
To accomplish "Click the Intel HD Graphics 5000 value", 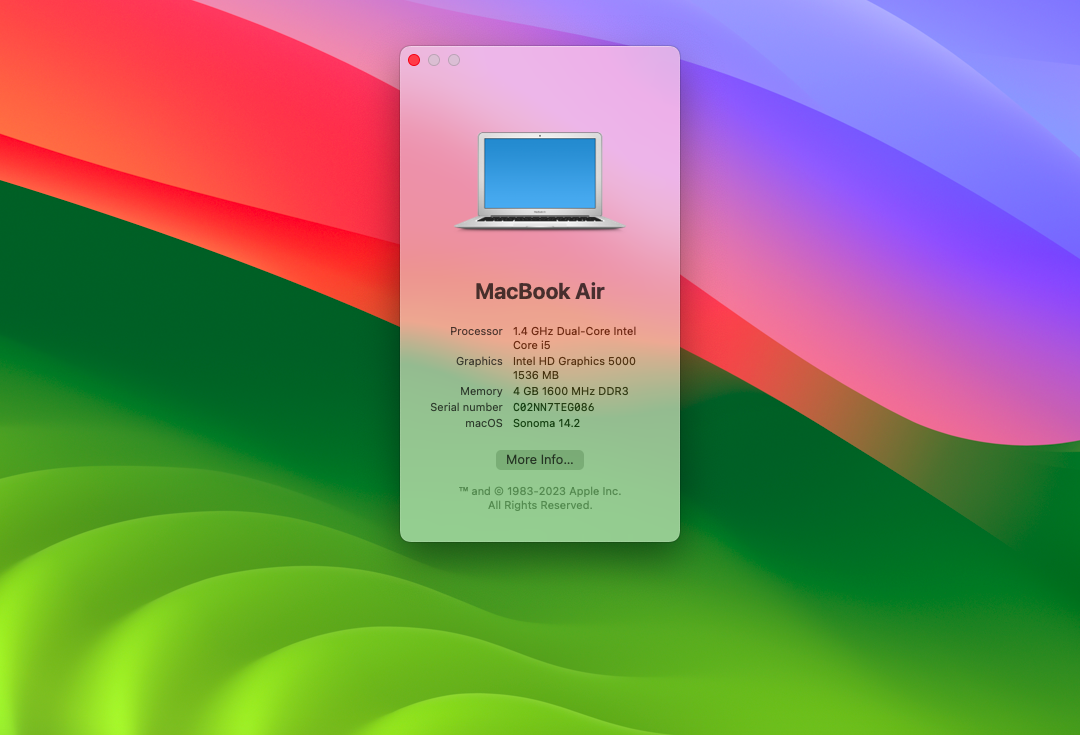I will [x=574, y=368].
